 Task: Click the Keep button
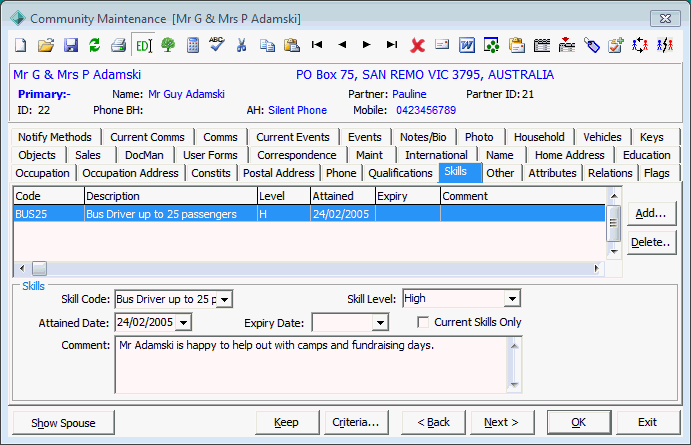point(286,423)
